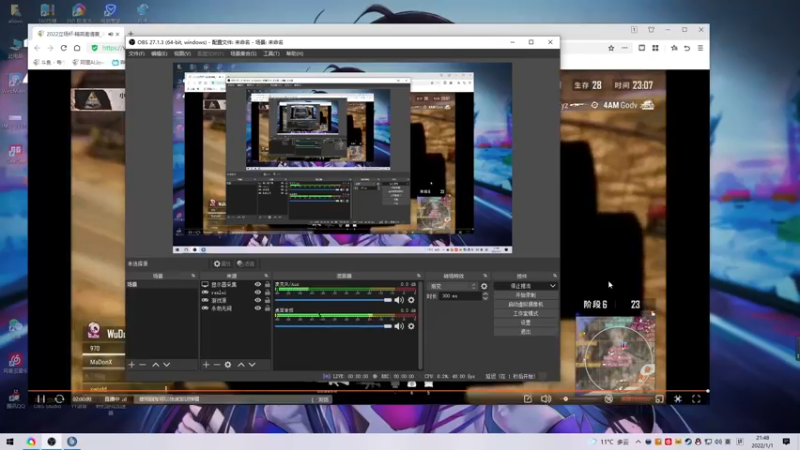Toggle visibility of the third source row
This screenshot has height=450, width=800.
point(258,301)
